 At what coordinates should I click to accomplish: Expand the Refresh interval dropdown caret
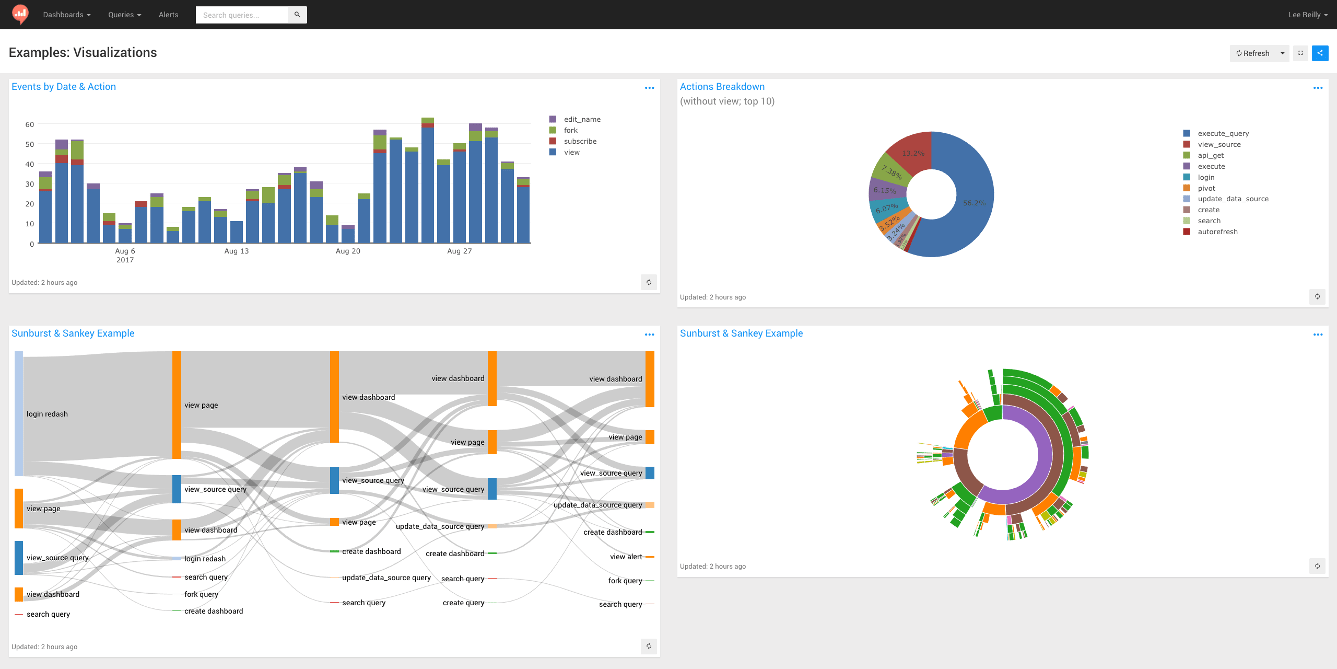tap(1283, 53)
